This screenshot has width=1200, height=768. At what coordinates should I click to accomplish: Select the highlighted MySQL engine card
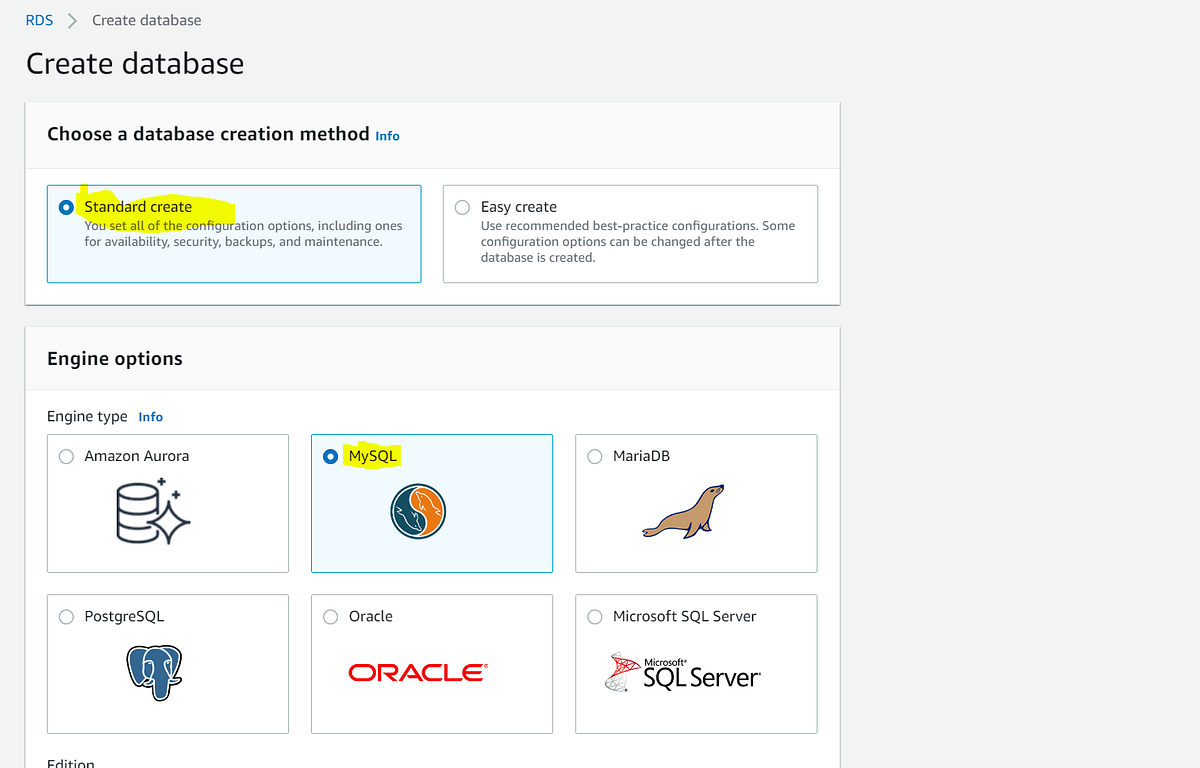(x=431, y=503)
